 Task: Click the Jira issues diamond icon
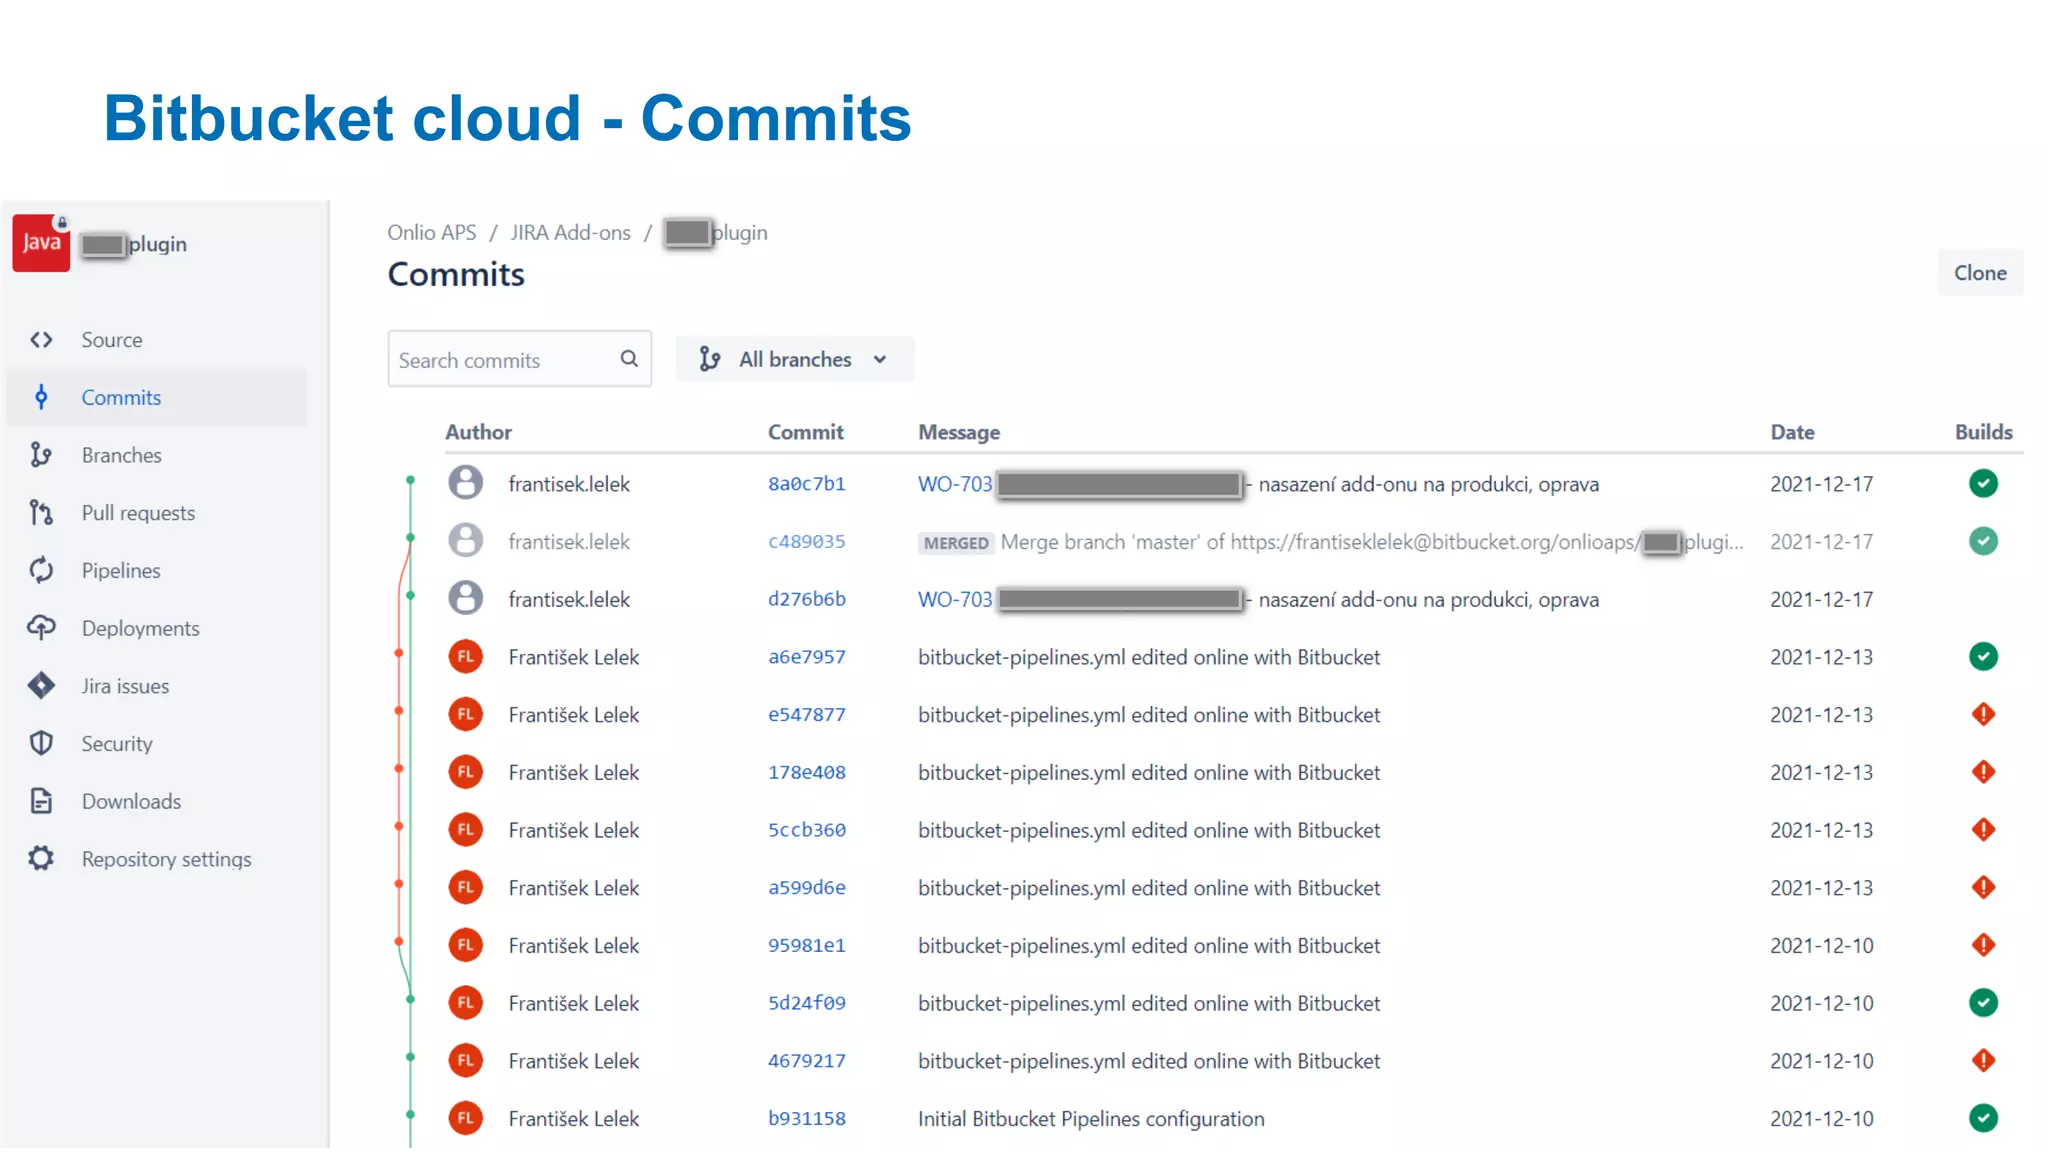tap(41, 686)
